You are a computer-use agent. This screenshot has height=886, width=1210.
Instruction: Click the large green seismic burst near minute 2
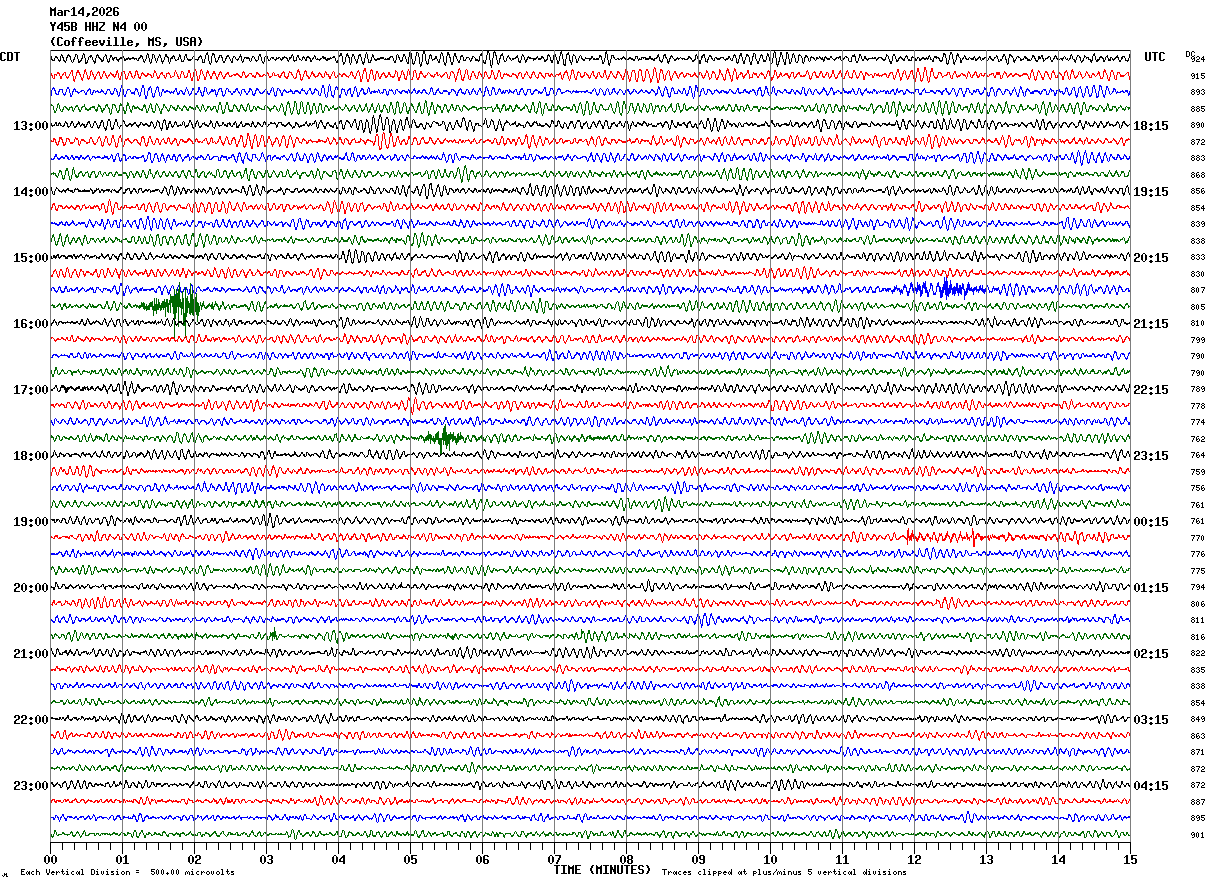pyautogui.click(x=178, y=305)
